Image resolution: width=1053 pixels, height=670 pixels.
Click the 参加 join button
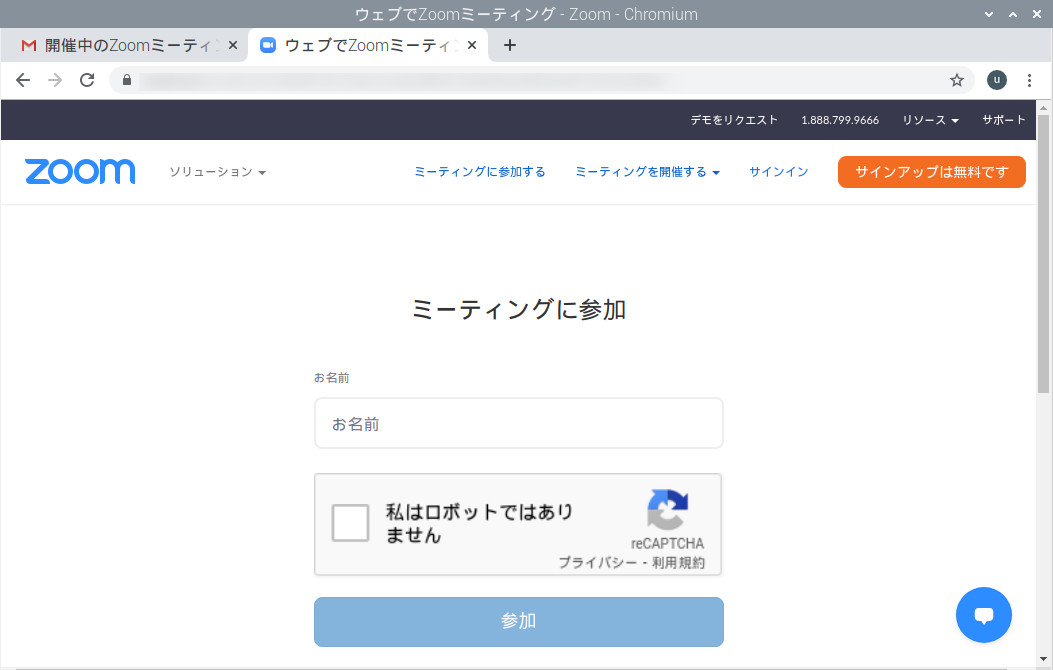[x=518, y=622]
